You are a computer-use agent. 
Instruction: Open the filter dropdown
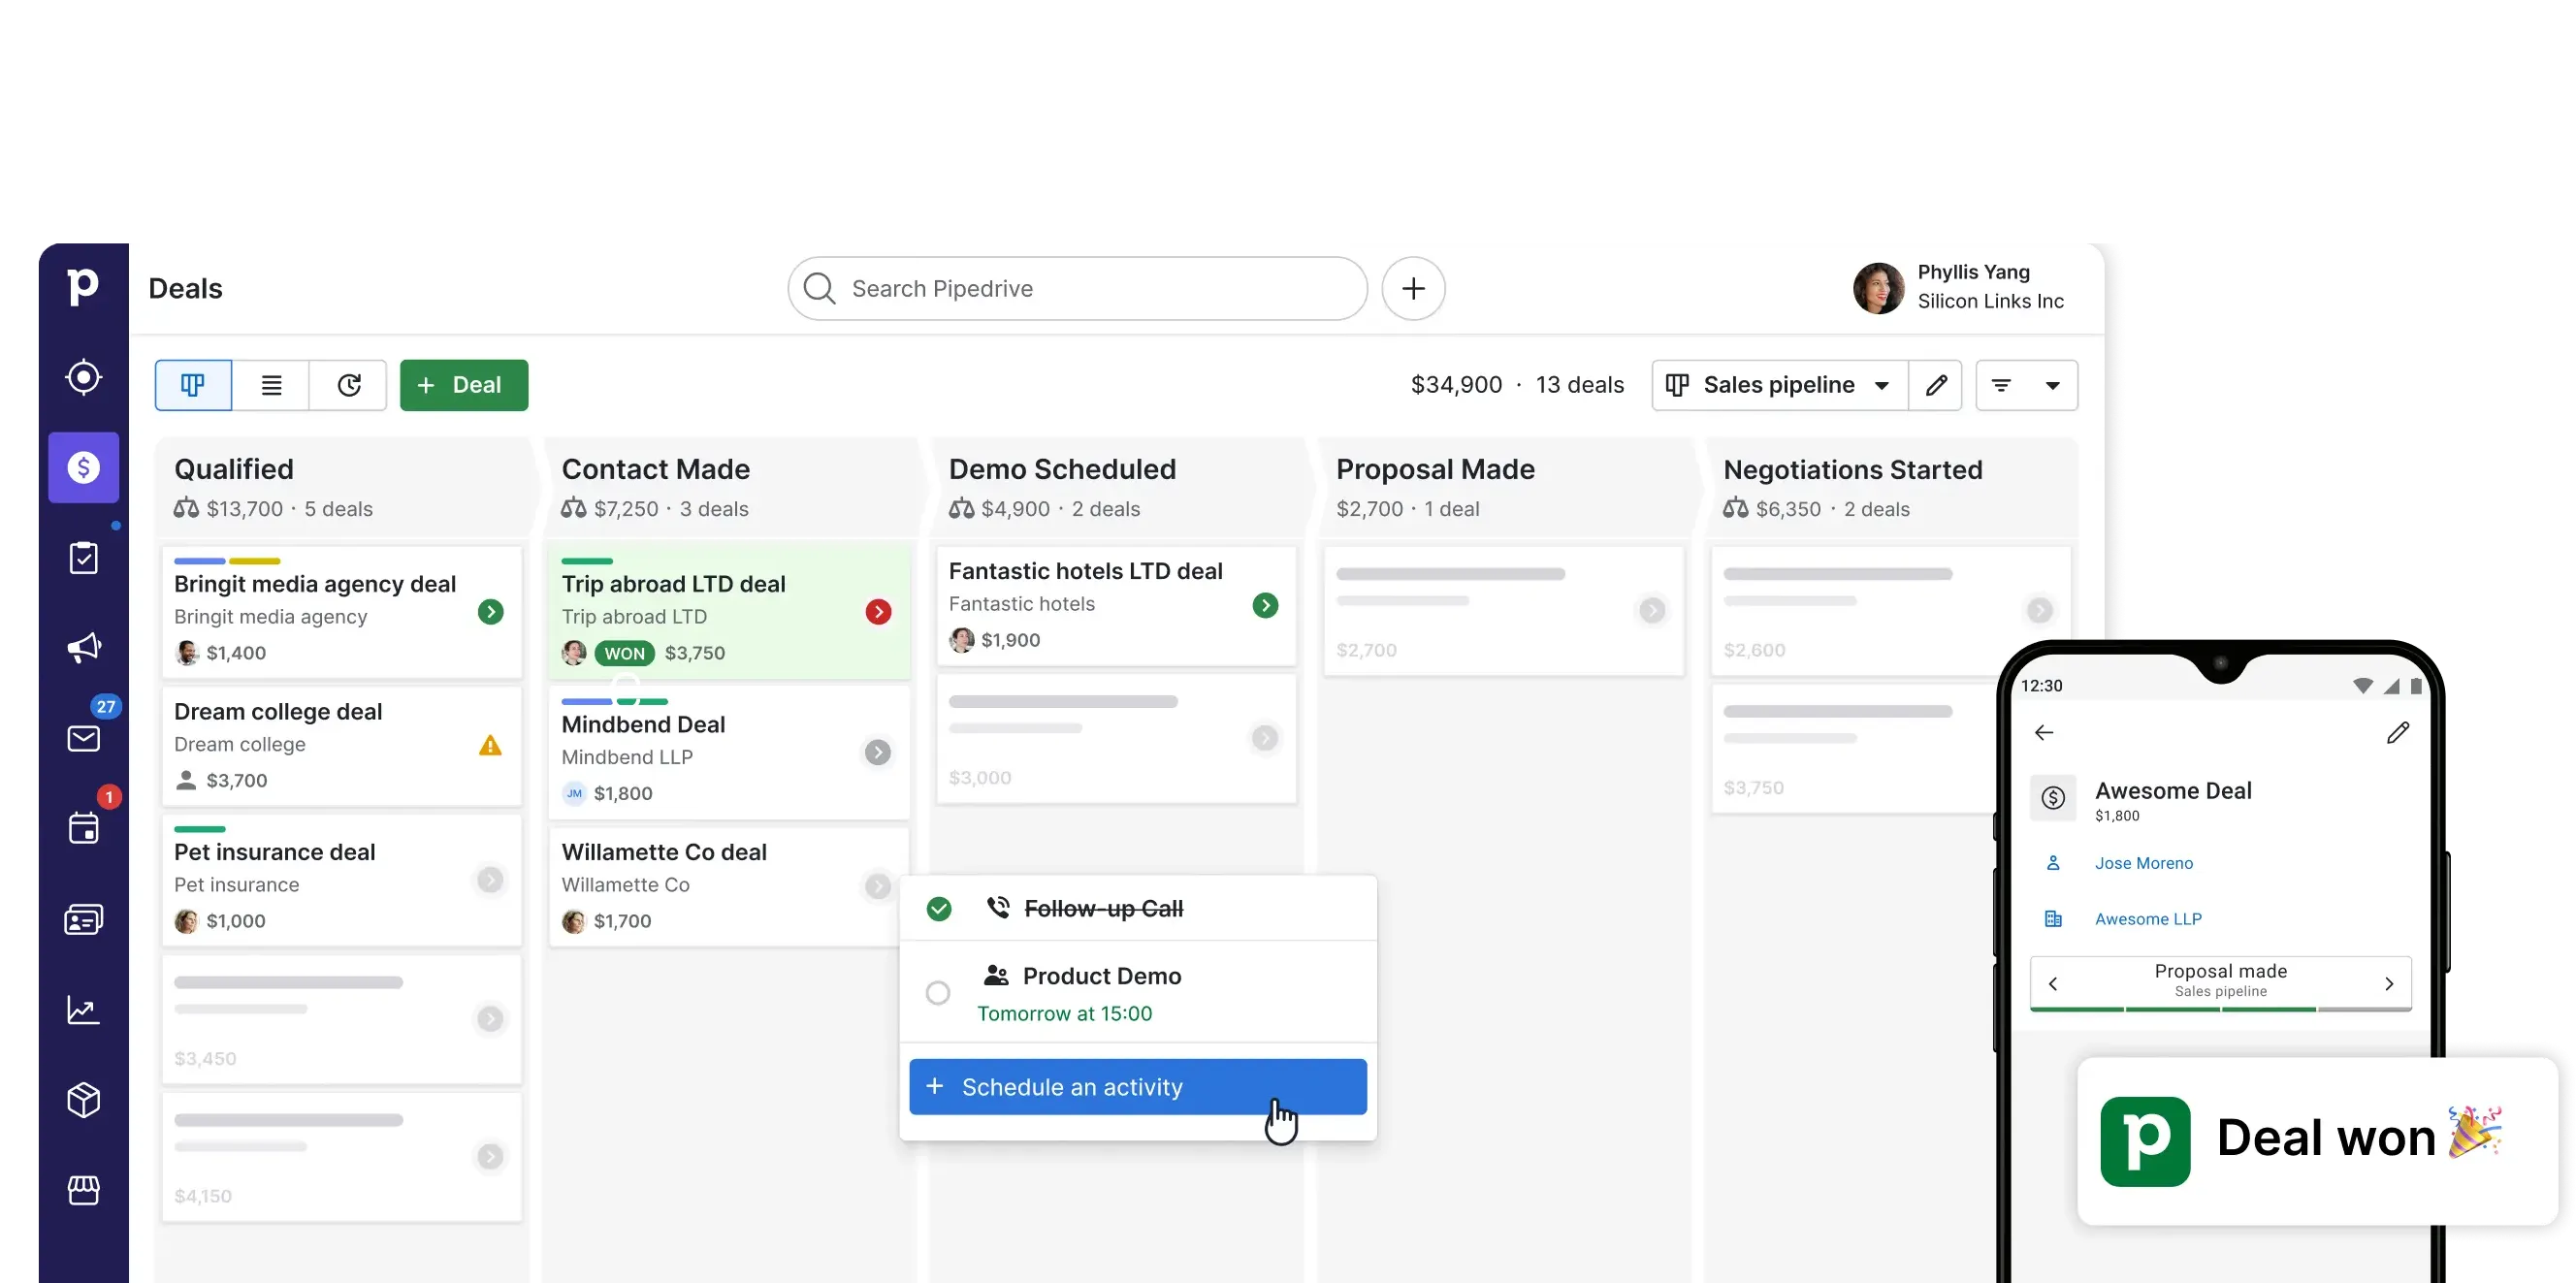point(2026,385)
